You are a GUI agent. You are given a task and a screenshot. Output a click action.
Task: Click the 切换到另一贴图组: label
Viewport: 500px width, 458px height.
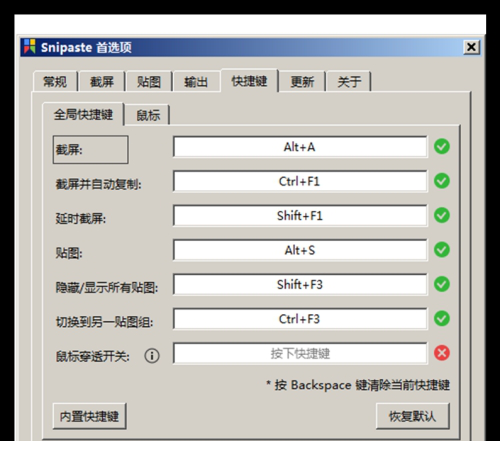point(104,322)
